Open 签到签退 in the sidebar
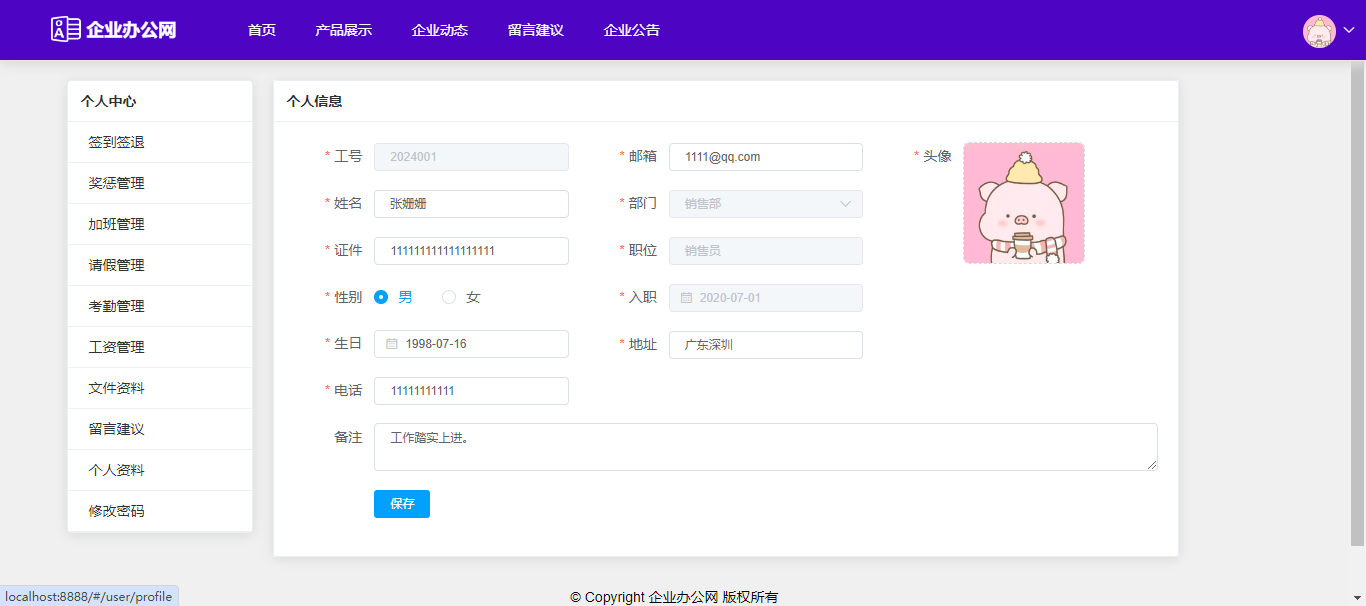The image size is (1366, 606). click(x=116, y=142)
